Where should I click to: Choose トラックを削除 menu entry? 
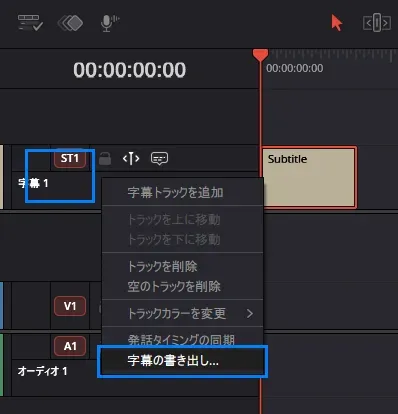[x=182, y=266]
